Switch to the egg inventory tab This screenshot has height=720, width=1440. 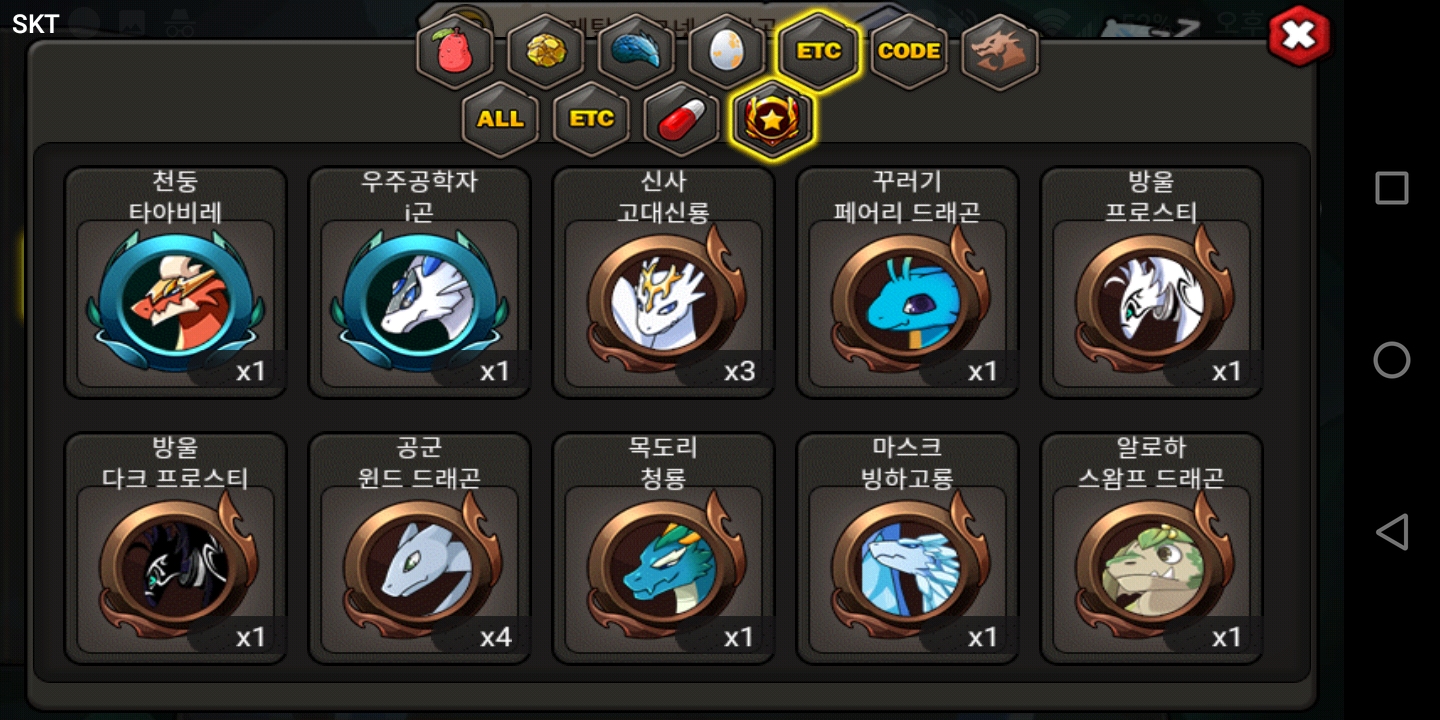pyautogui.click(x=727, y=51)
